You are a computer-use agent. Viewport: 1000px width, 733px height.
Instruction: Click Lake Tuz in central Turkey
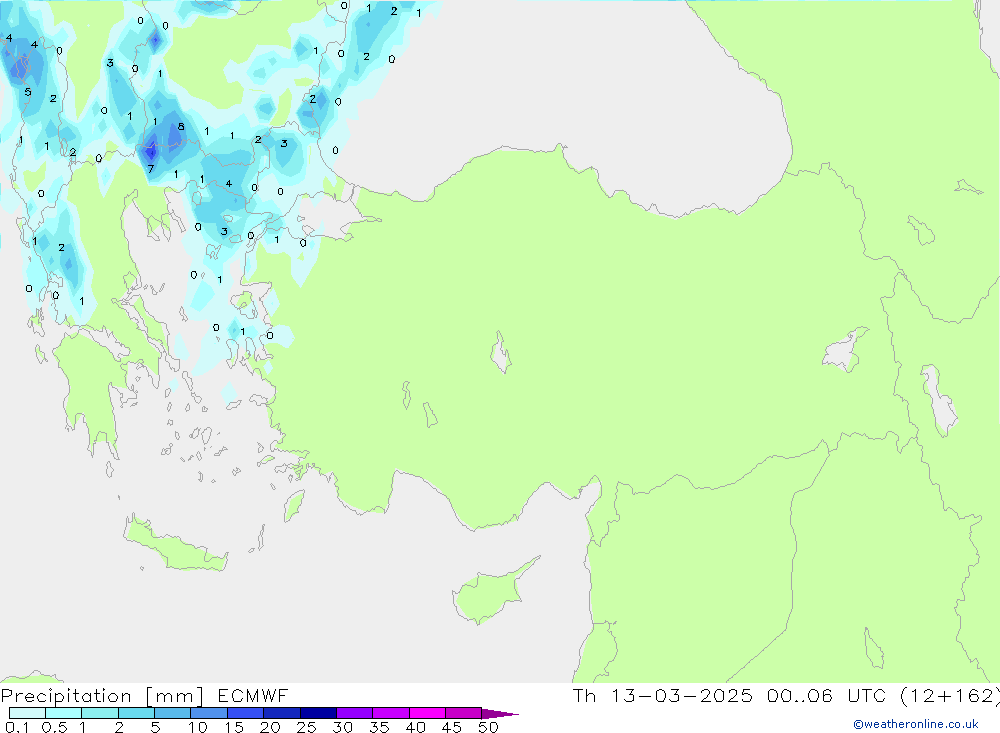[500, 353]
